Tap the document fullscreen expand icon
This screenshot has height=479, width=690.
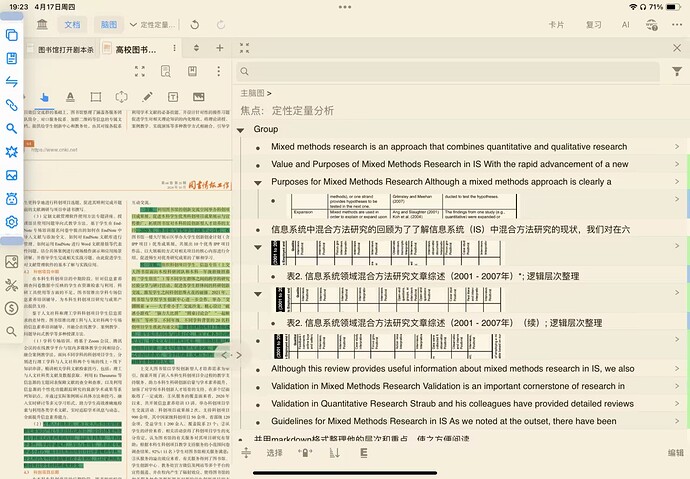[139, 71]
